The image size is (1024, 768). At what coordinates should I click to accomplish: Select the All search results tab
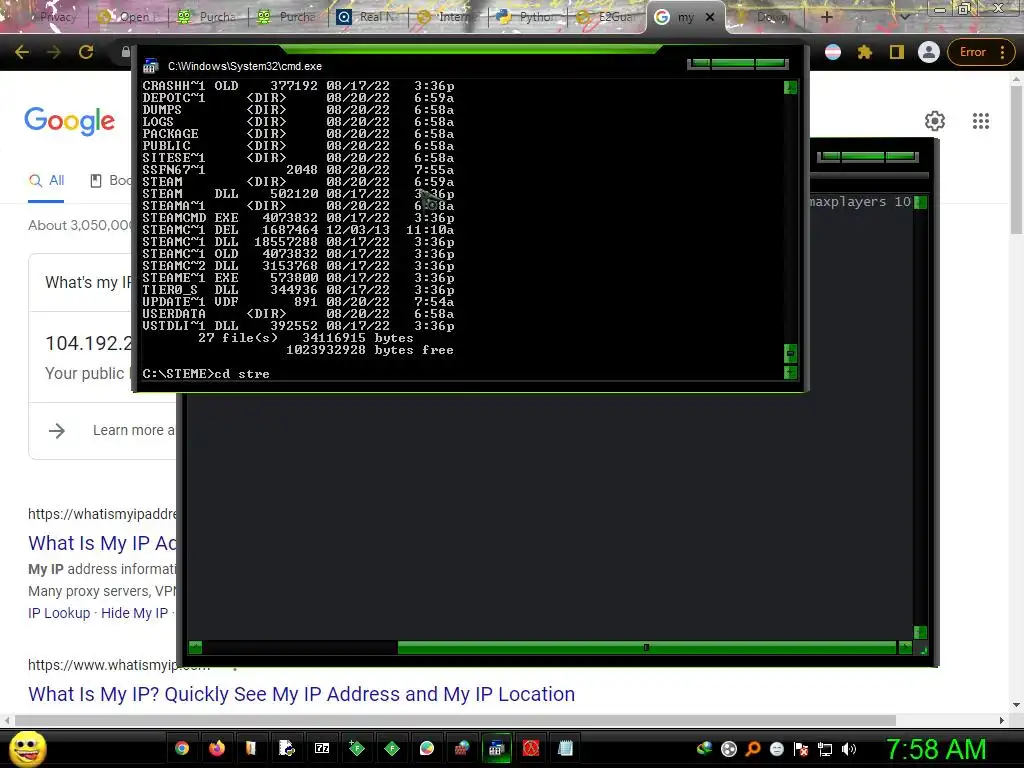[46, 181]
